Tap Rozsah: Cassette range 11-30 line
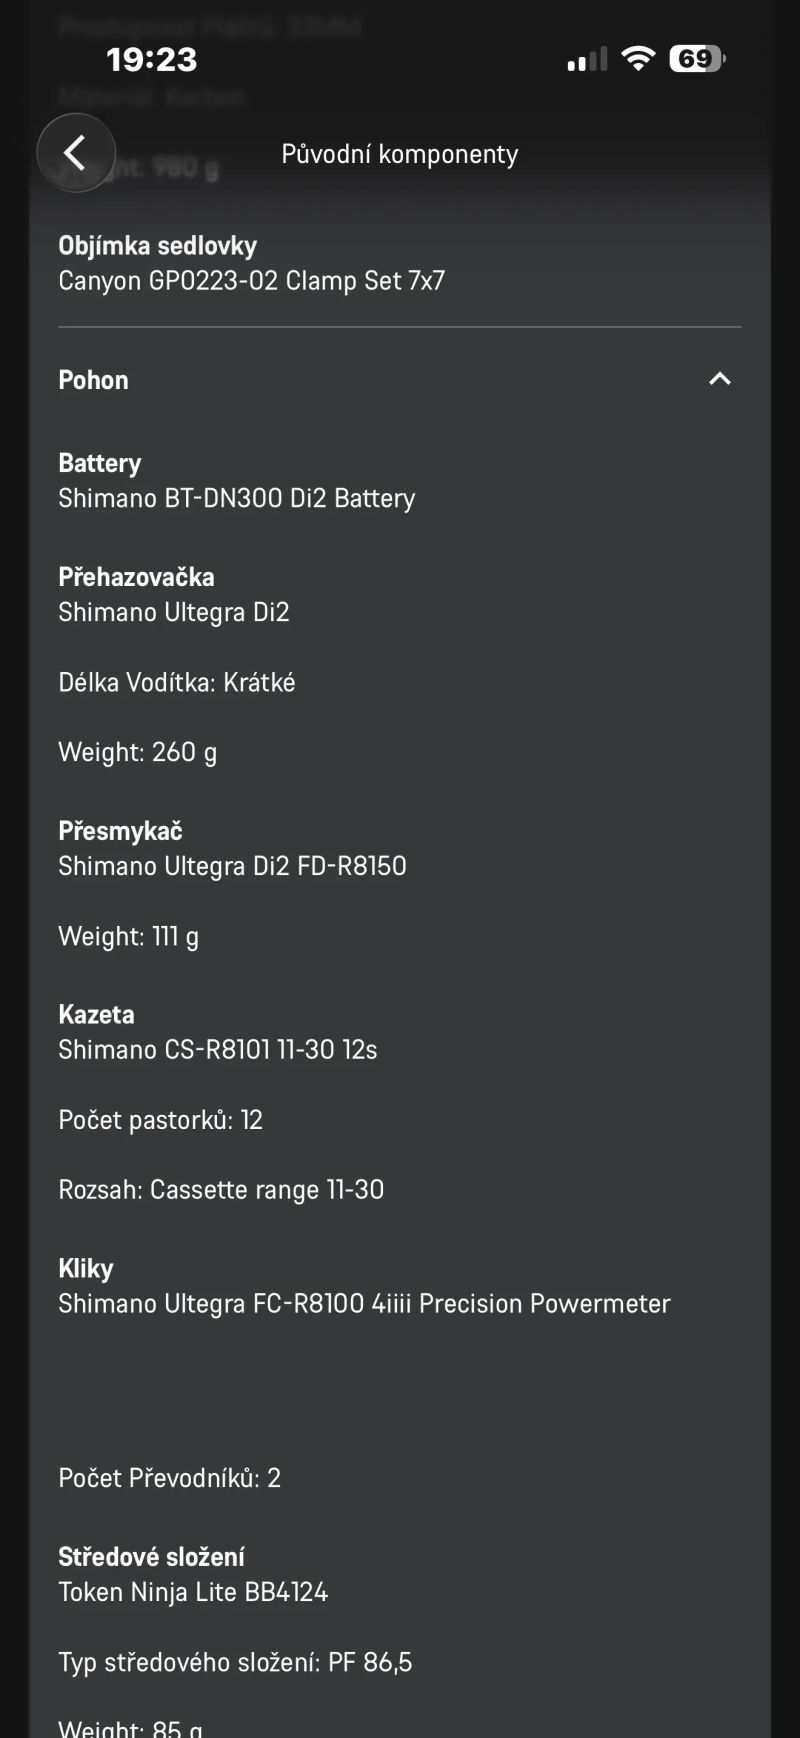800x1738 pixels. coord(221,1190)
